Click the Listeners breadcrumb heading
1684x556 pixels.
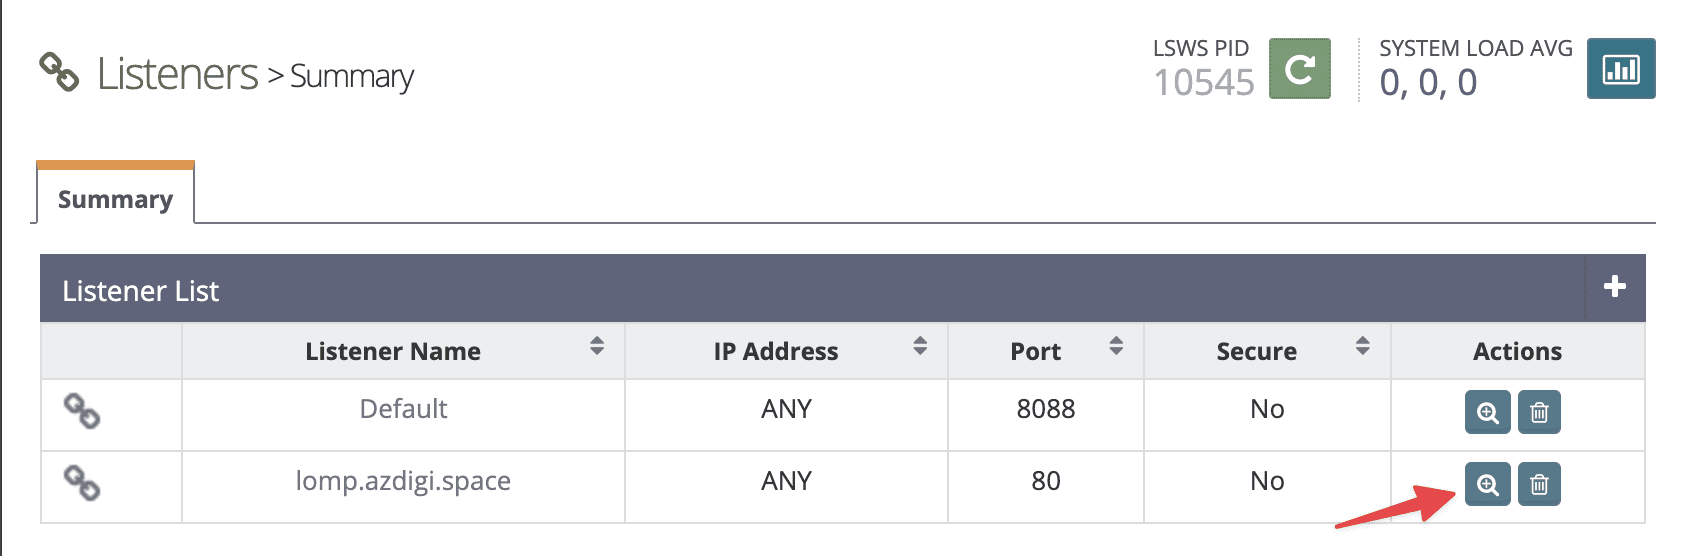(178, 74)
